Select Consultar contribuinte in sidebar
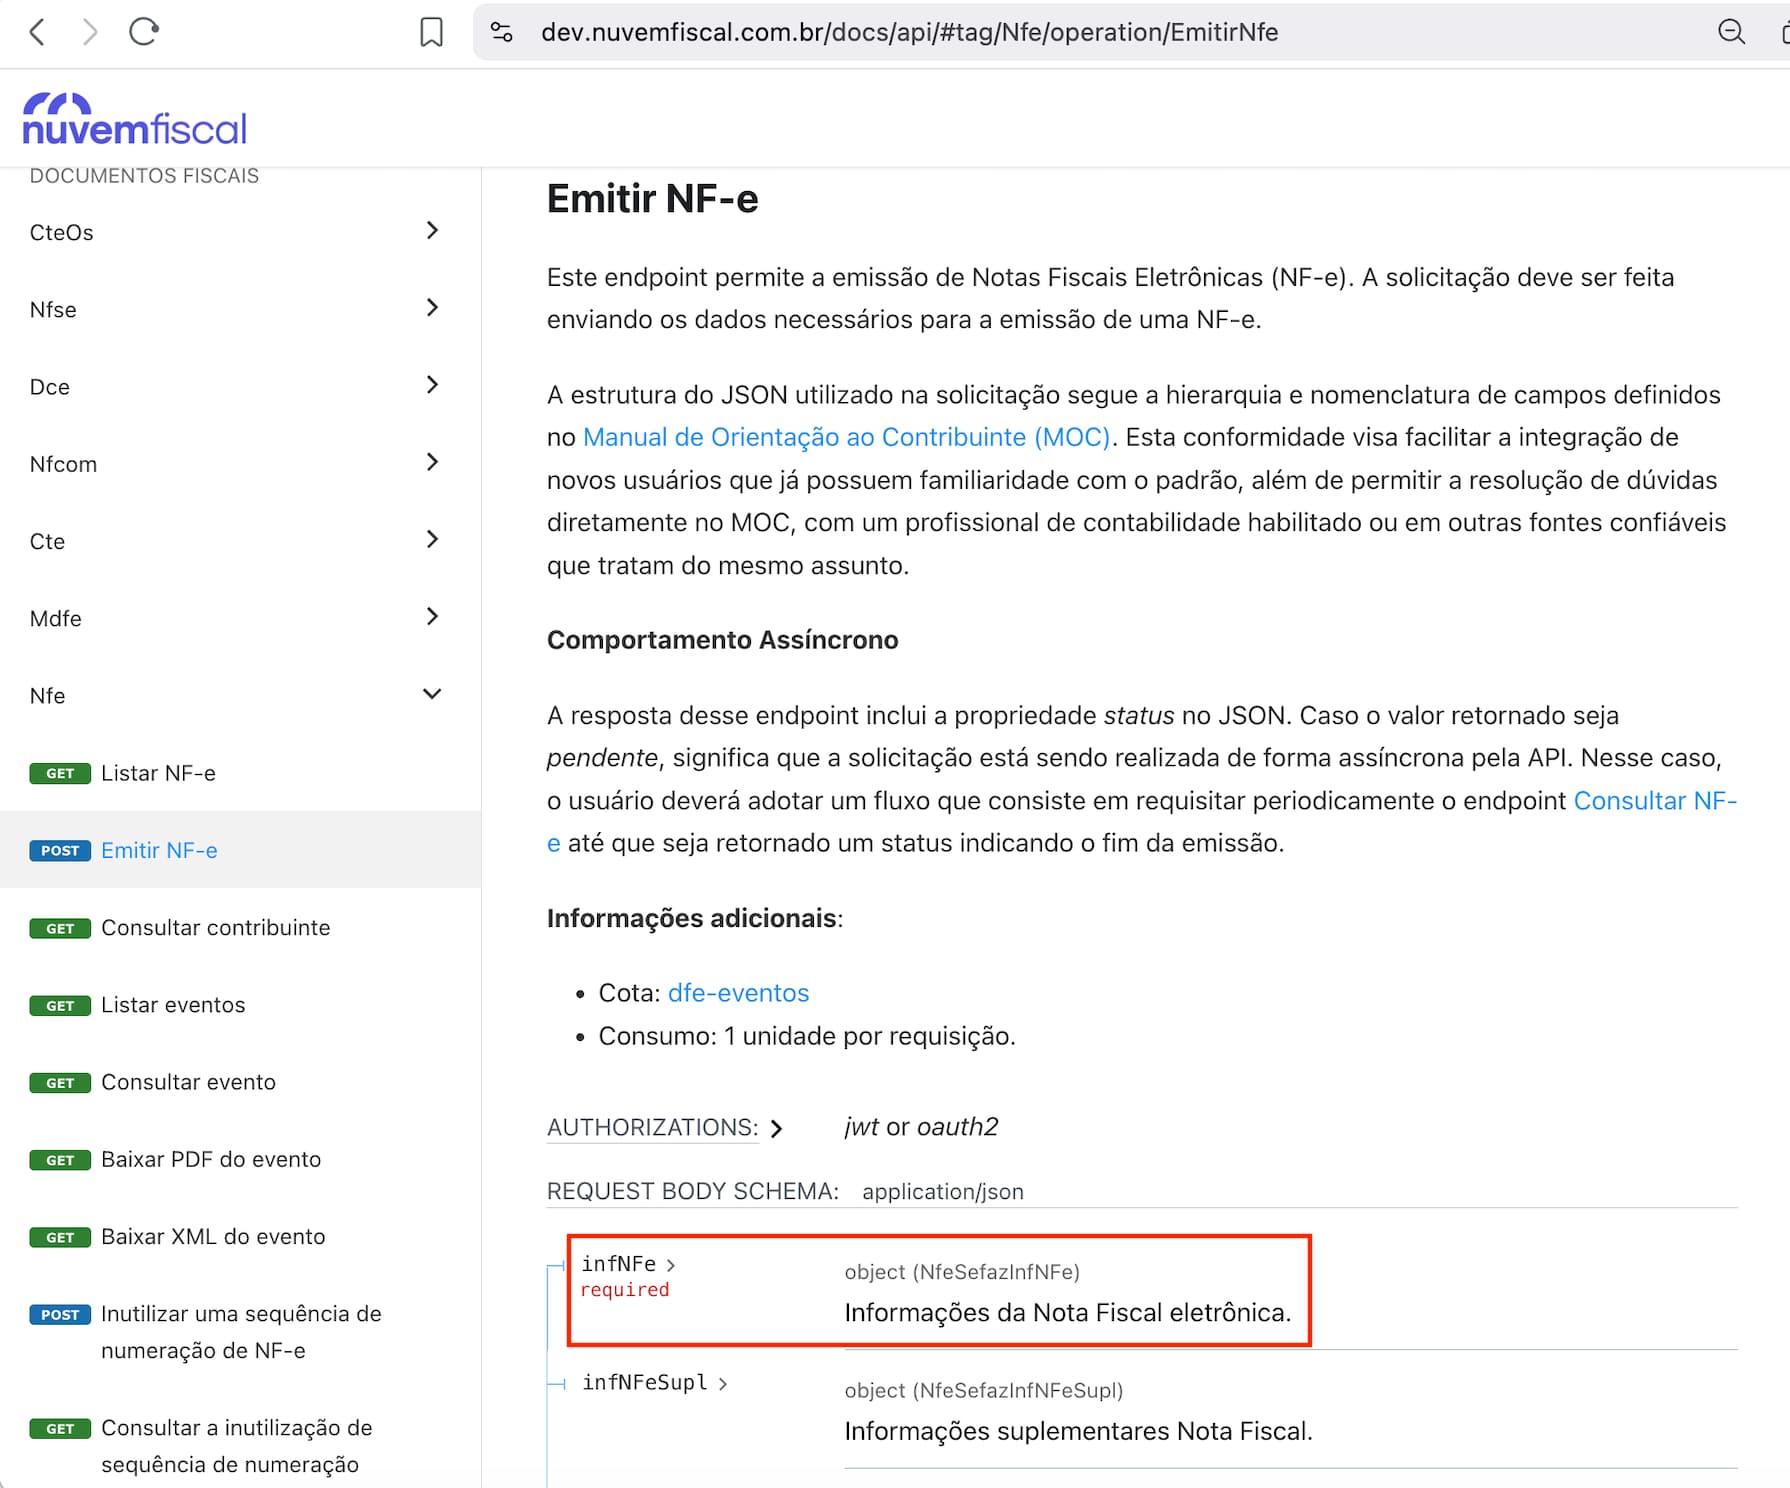This screenshot has width=1790, height=1488. 215,927
